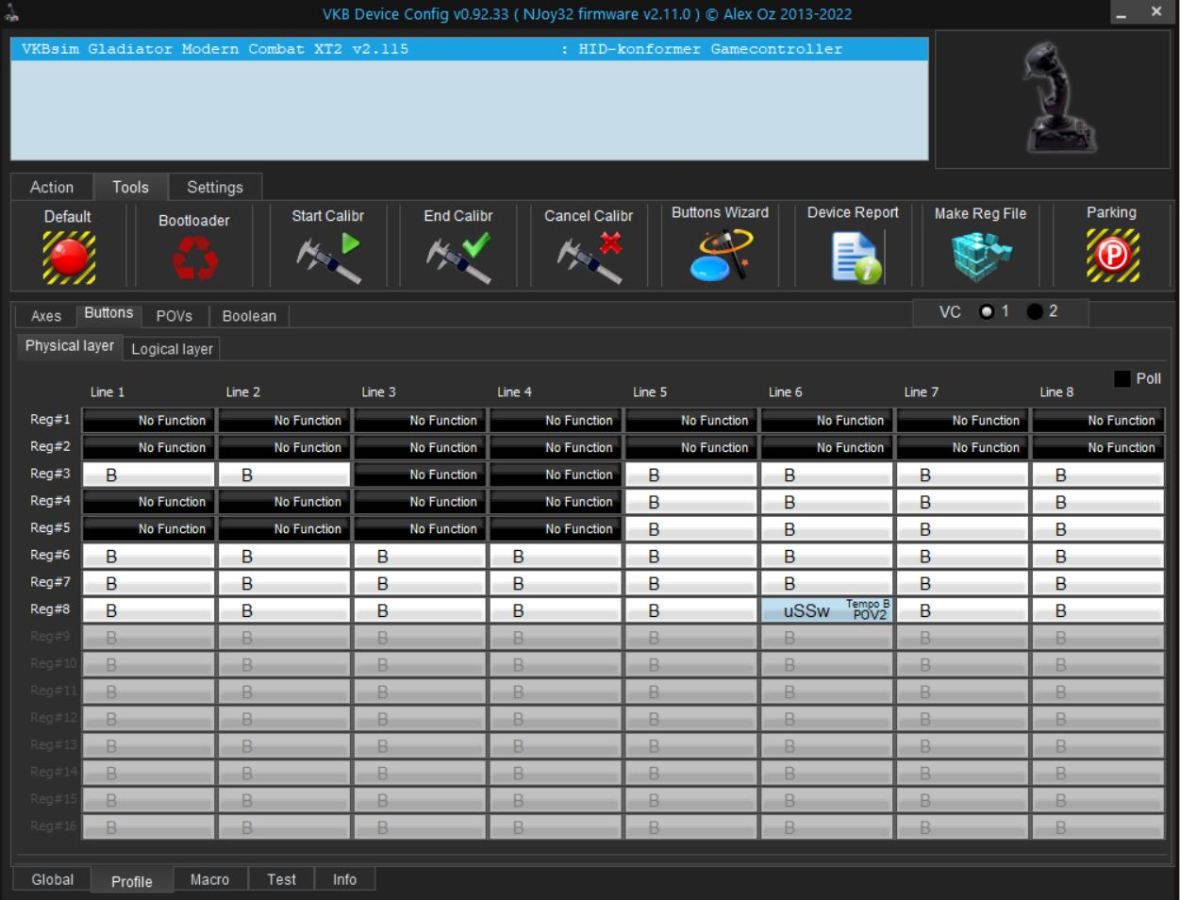The height and width of the screenshot is (900, 1180).
Task: Click Reg#5 Line 4 No Function cell
Action: [x=555, y=528]
